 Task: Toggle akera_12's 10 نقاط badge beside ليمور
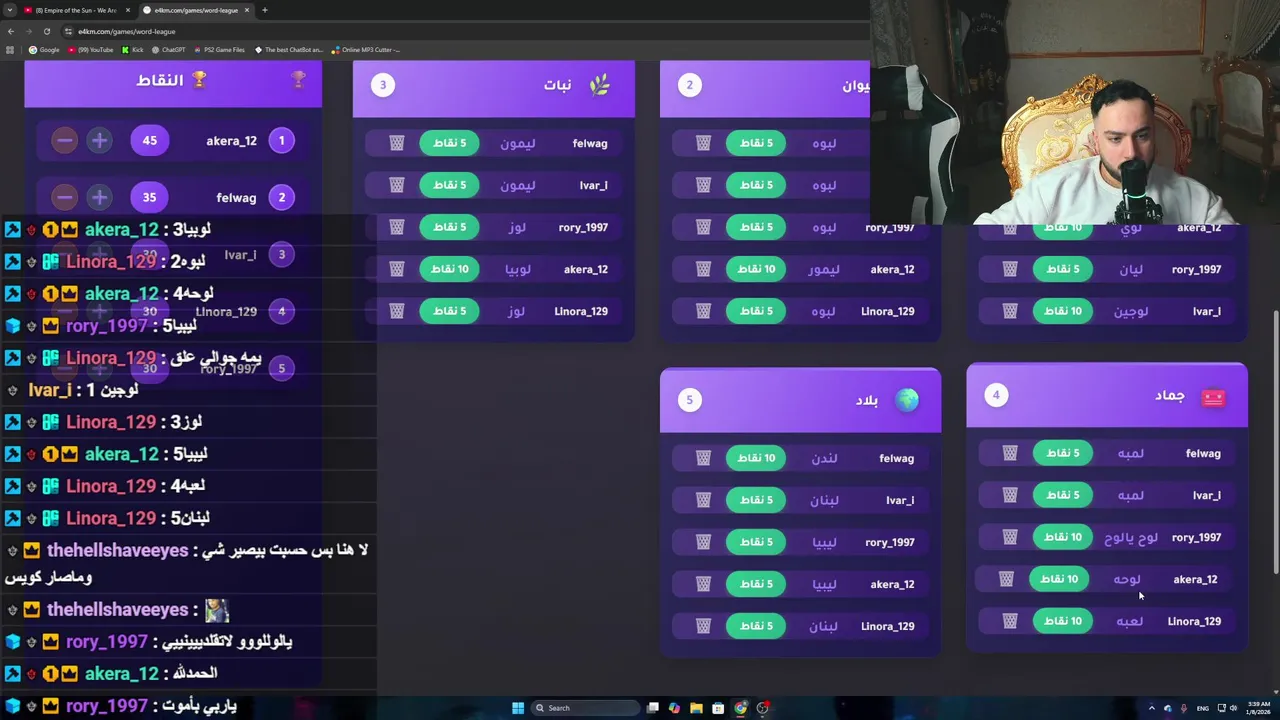click(x=756, y=269)
